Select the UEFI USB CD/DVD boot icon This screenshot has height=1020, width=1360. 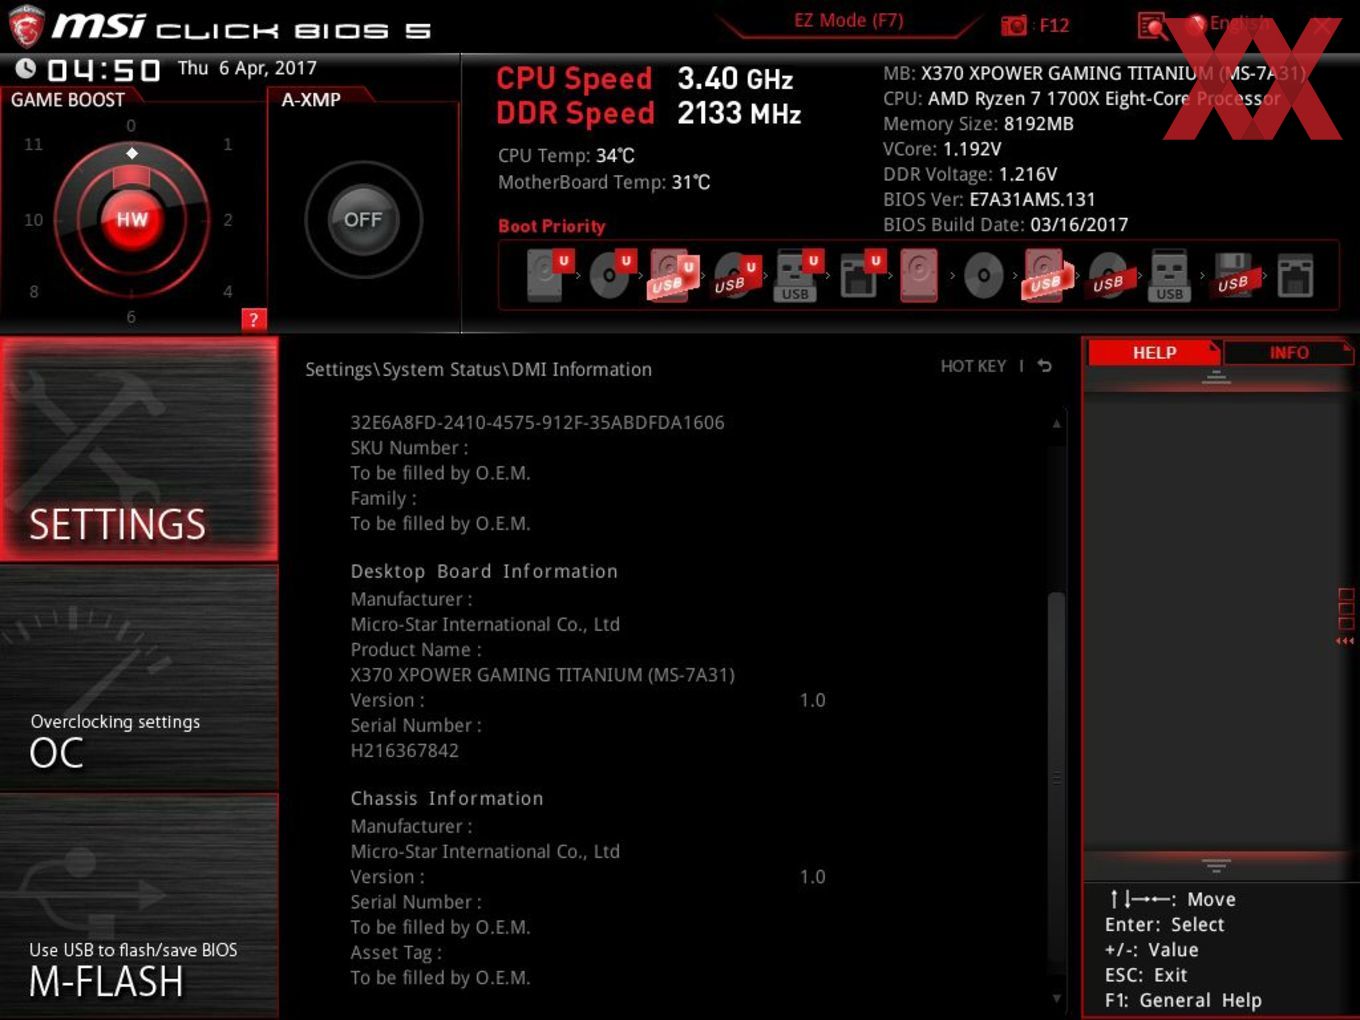coord(736,276)
